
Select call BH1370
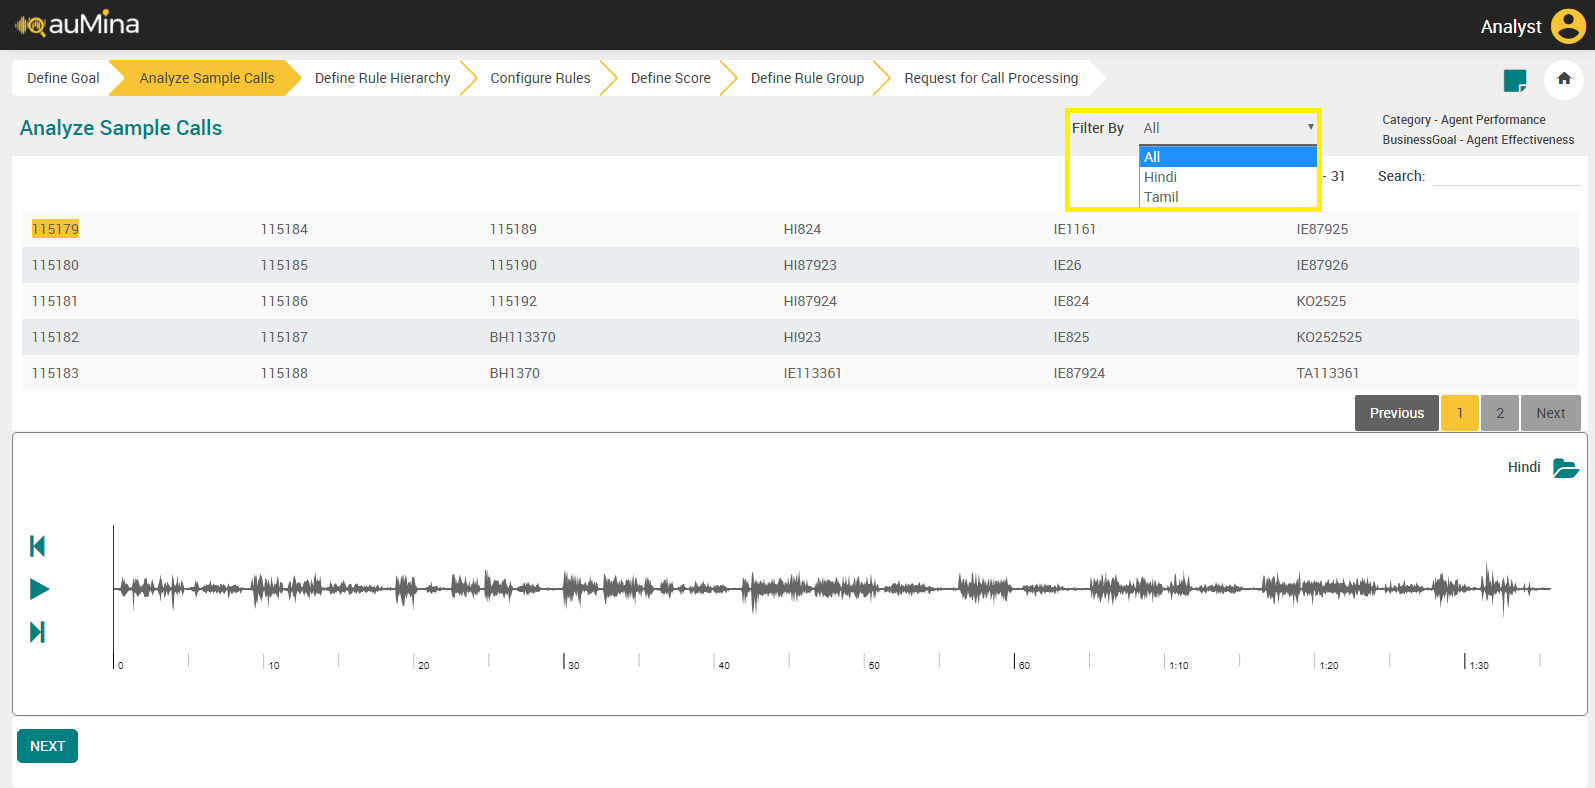(514, 373)
